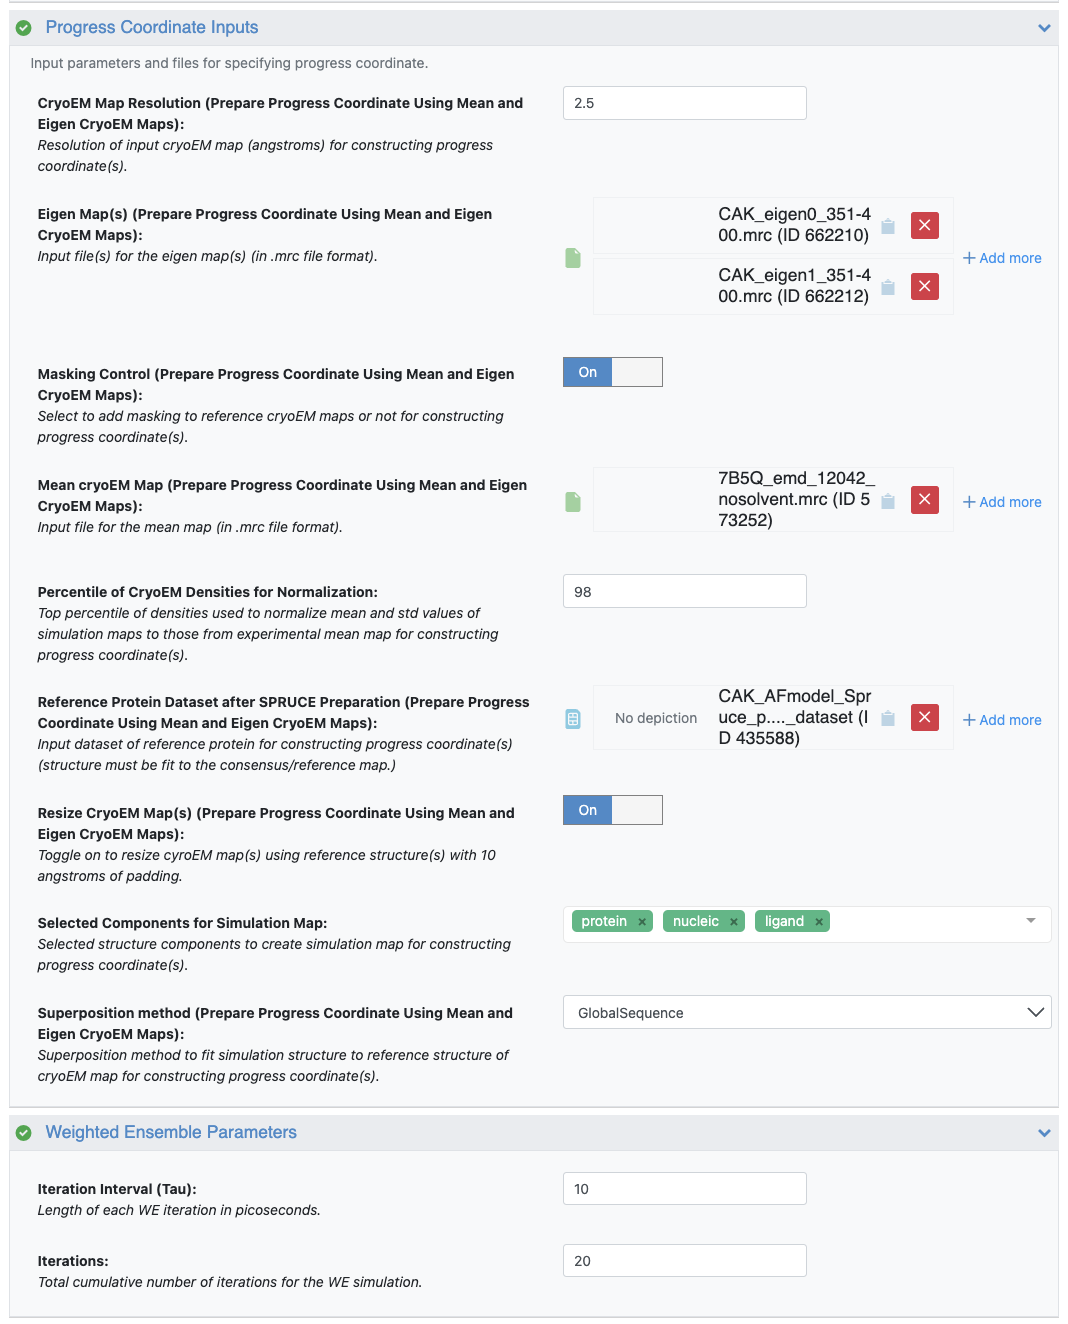Viewport: 1068px width, 1324px height.
Task: Toggle the Masking Control switch
Action: [x=612, y=372]
